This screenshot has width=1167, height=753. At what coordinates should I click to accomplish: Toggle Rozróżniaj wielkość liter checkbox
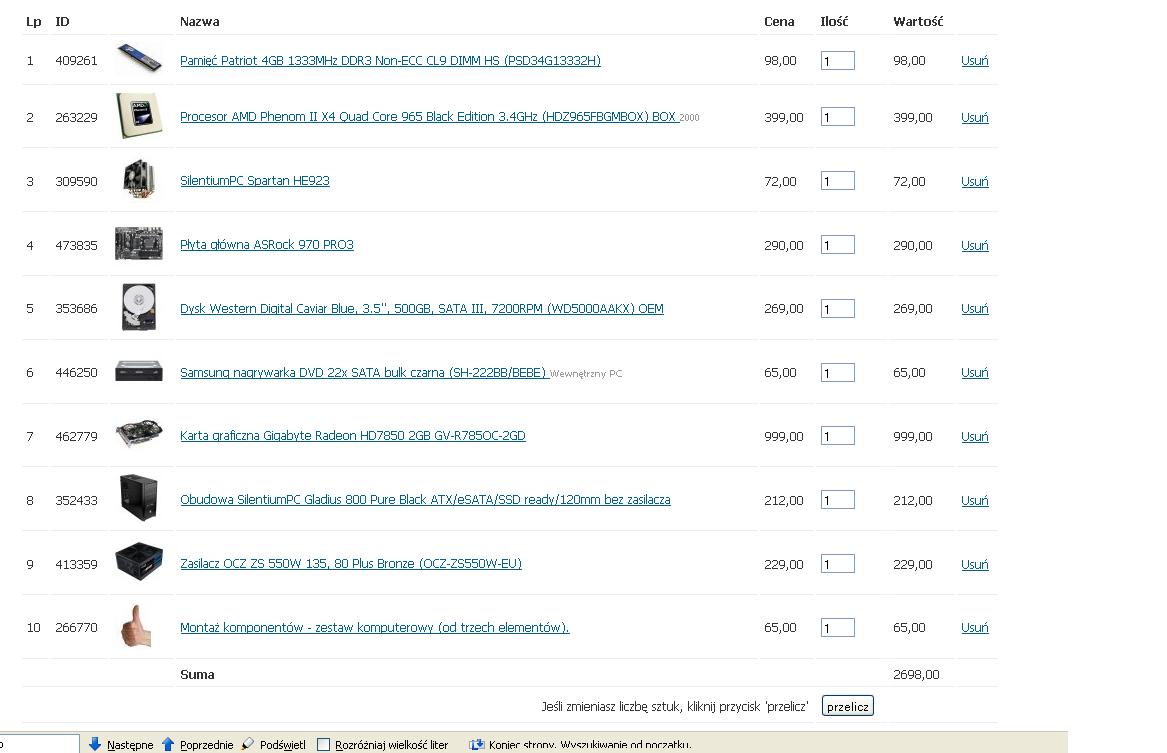323,745
